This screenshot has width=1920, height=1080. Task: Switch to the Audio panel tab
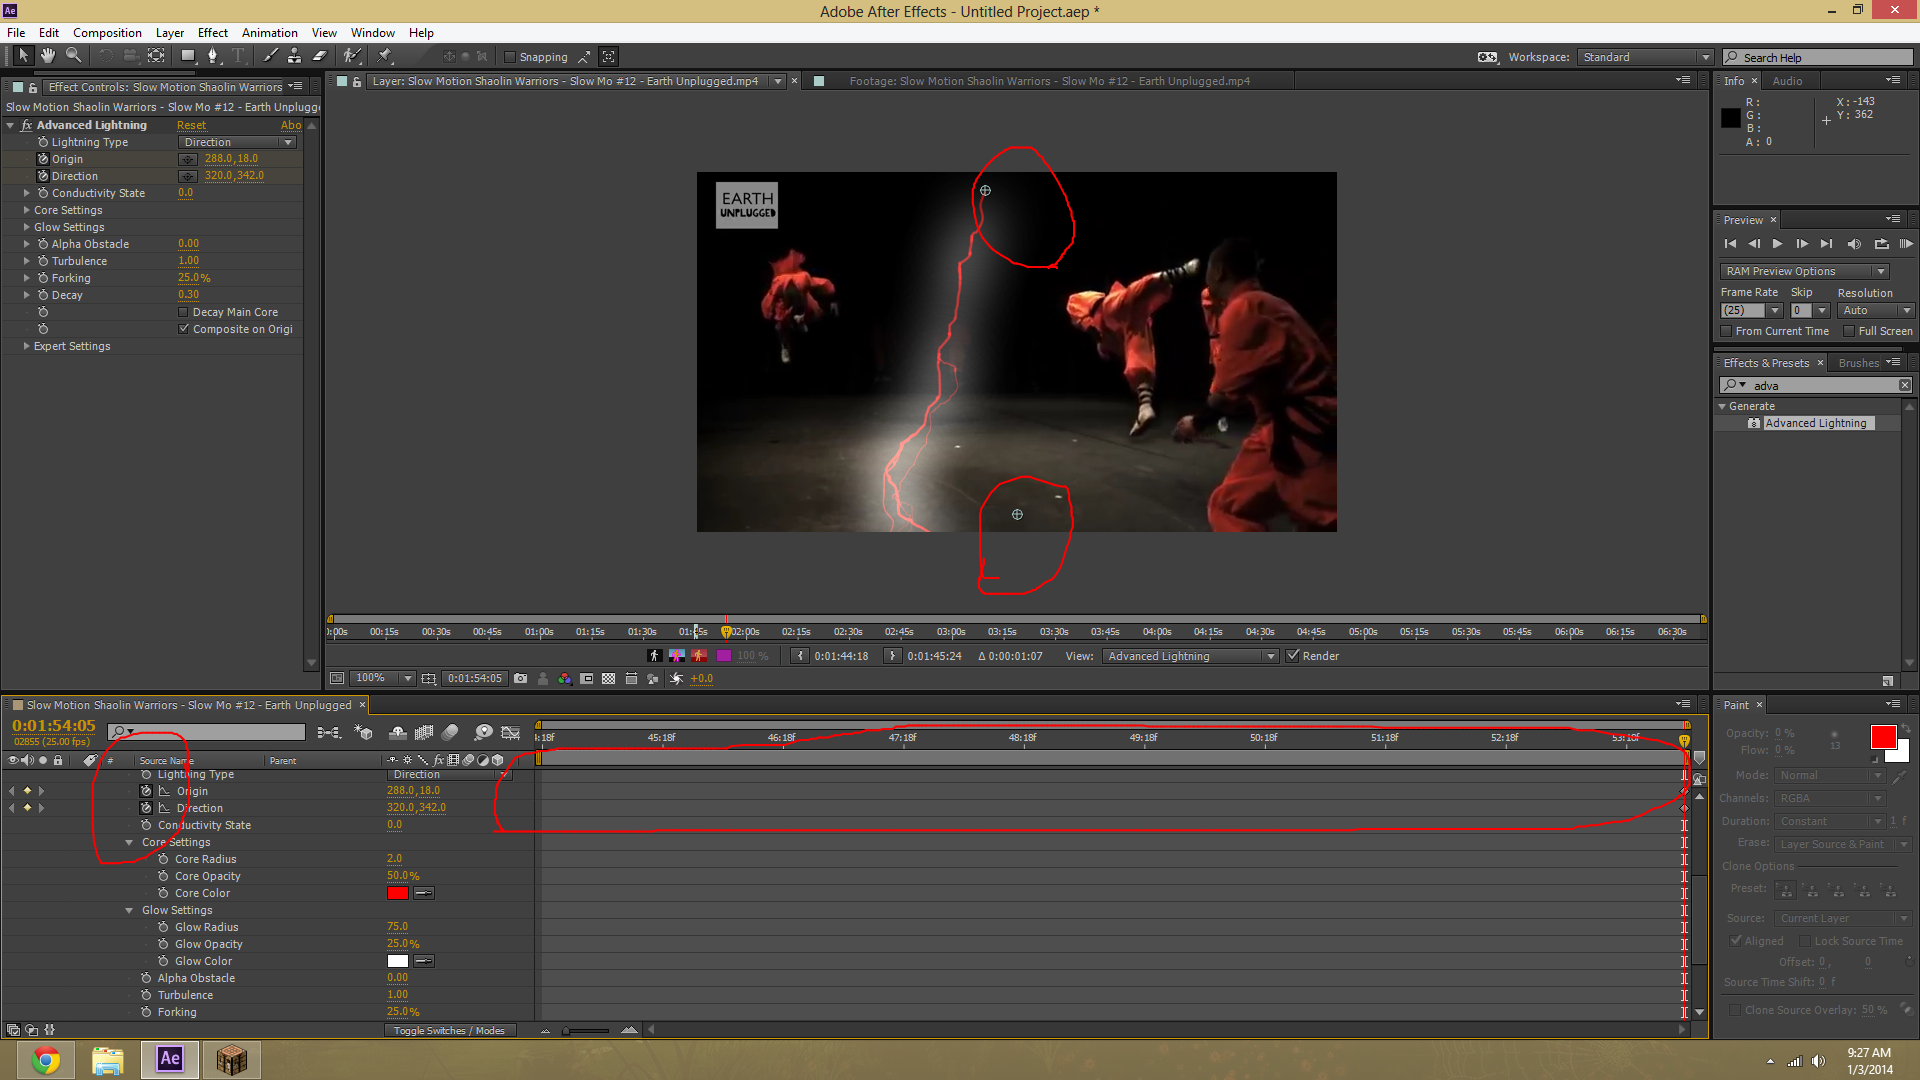point(1787,81)
